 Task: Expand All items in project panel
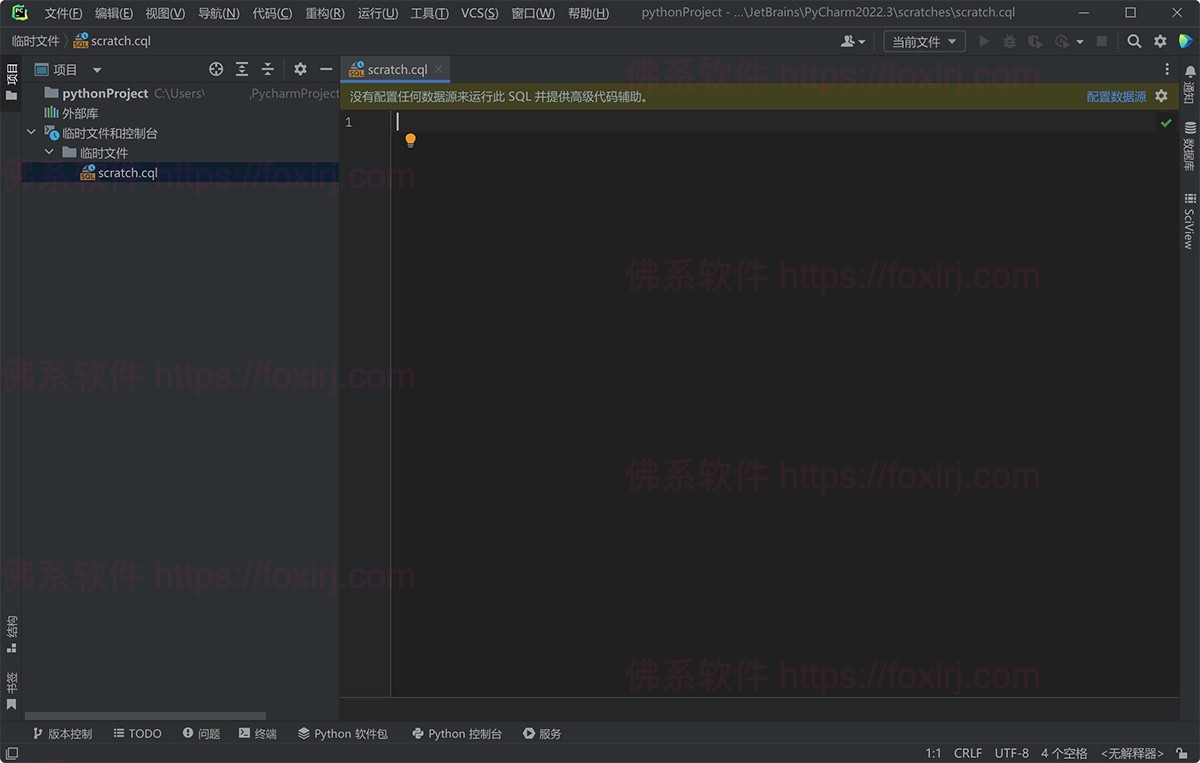click(242, 69)
